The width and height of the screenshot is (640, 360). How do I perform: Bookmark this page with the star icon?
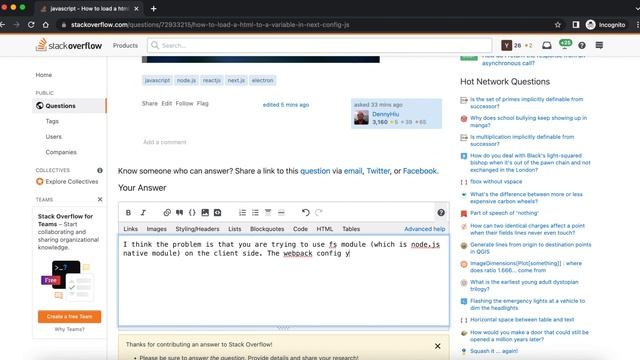click(x=558, y=25)
